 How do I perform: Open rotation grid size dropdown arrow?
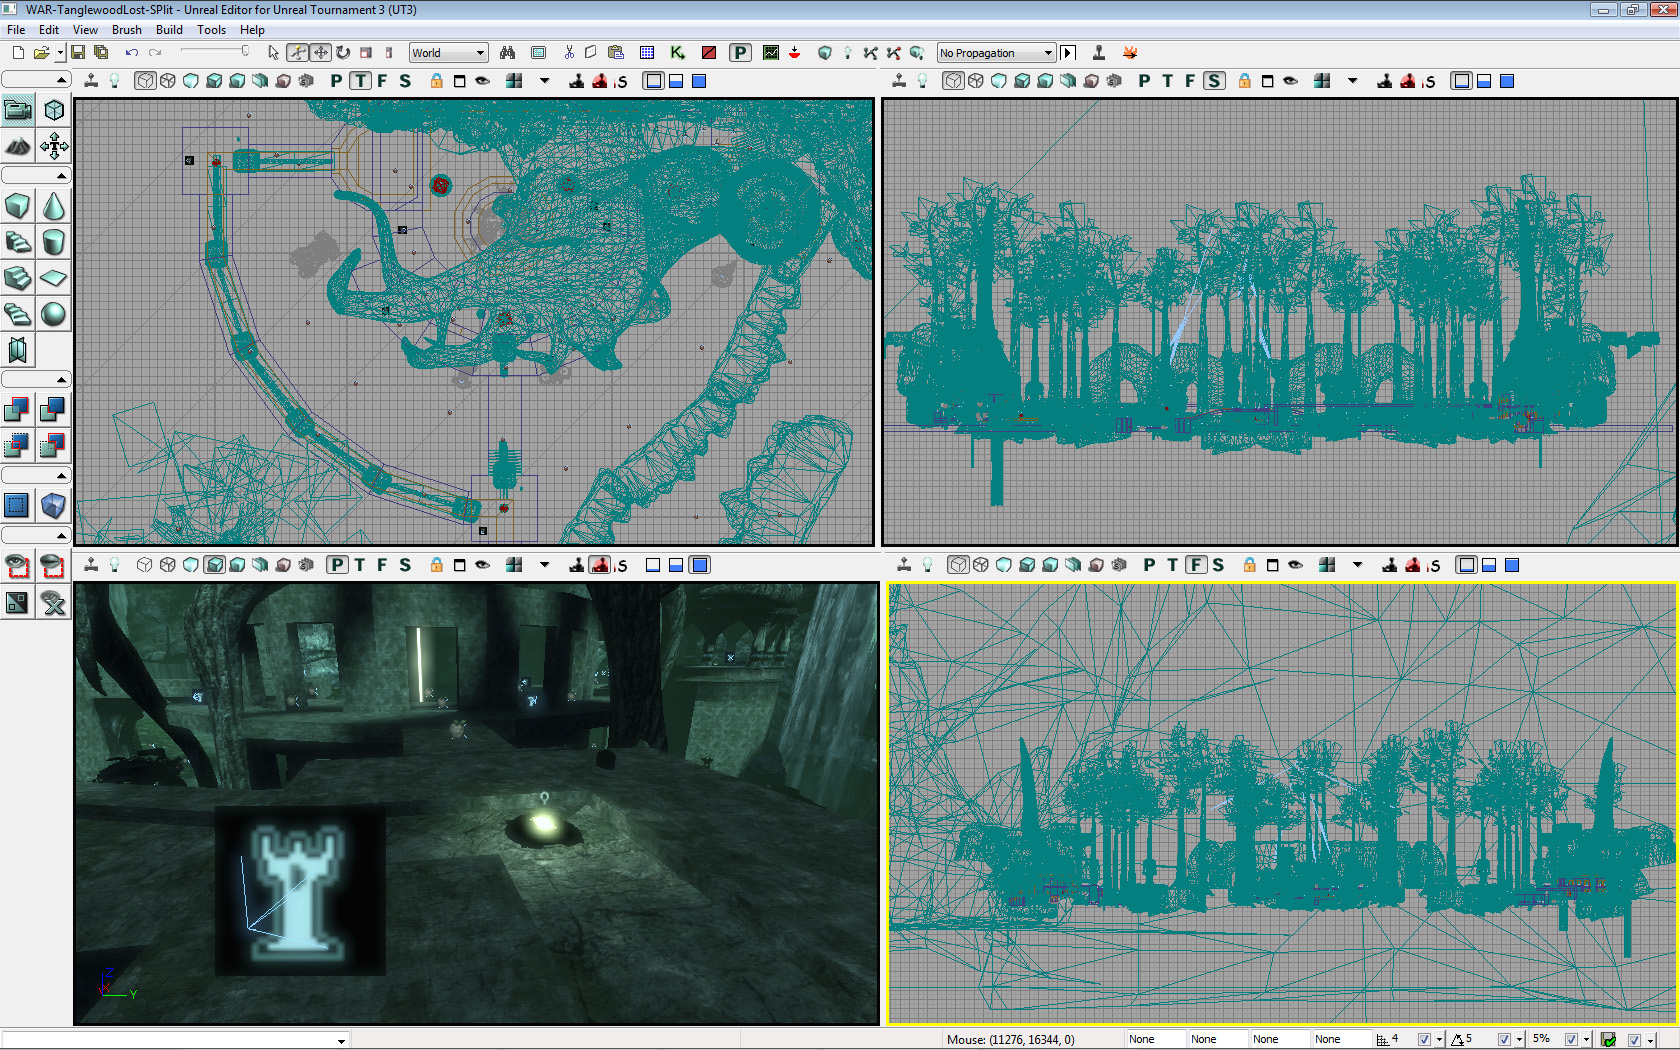tap(1519, 1040)
